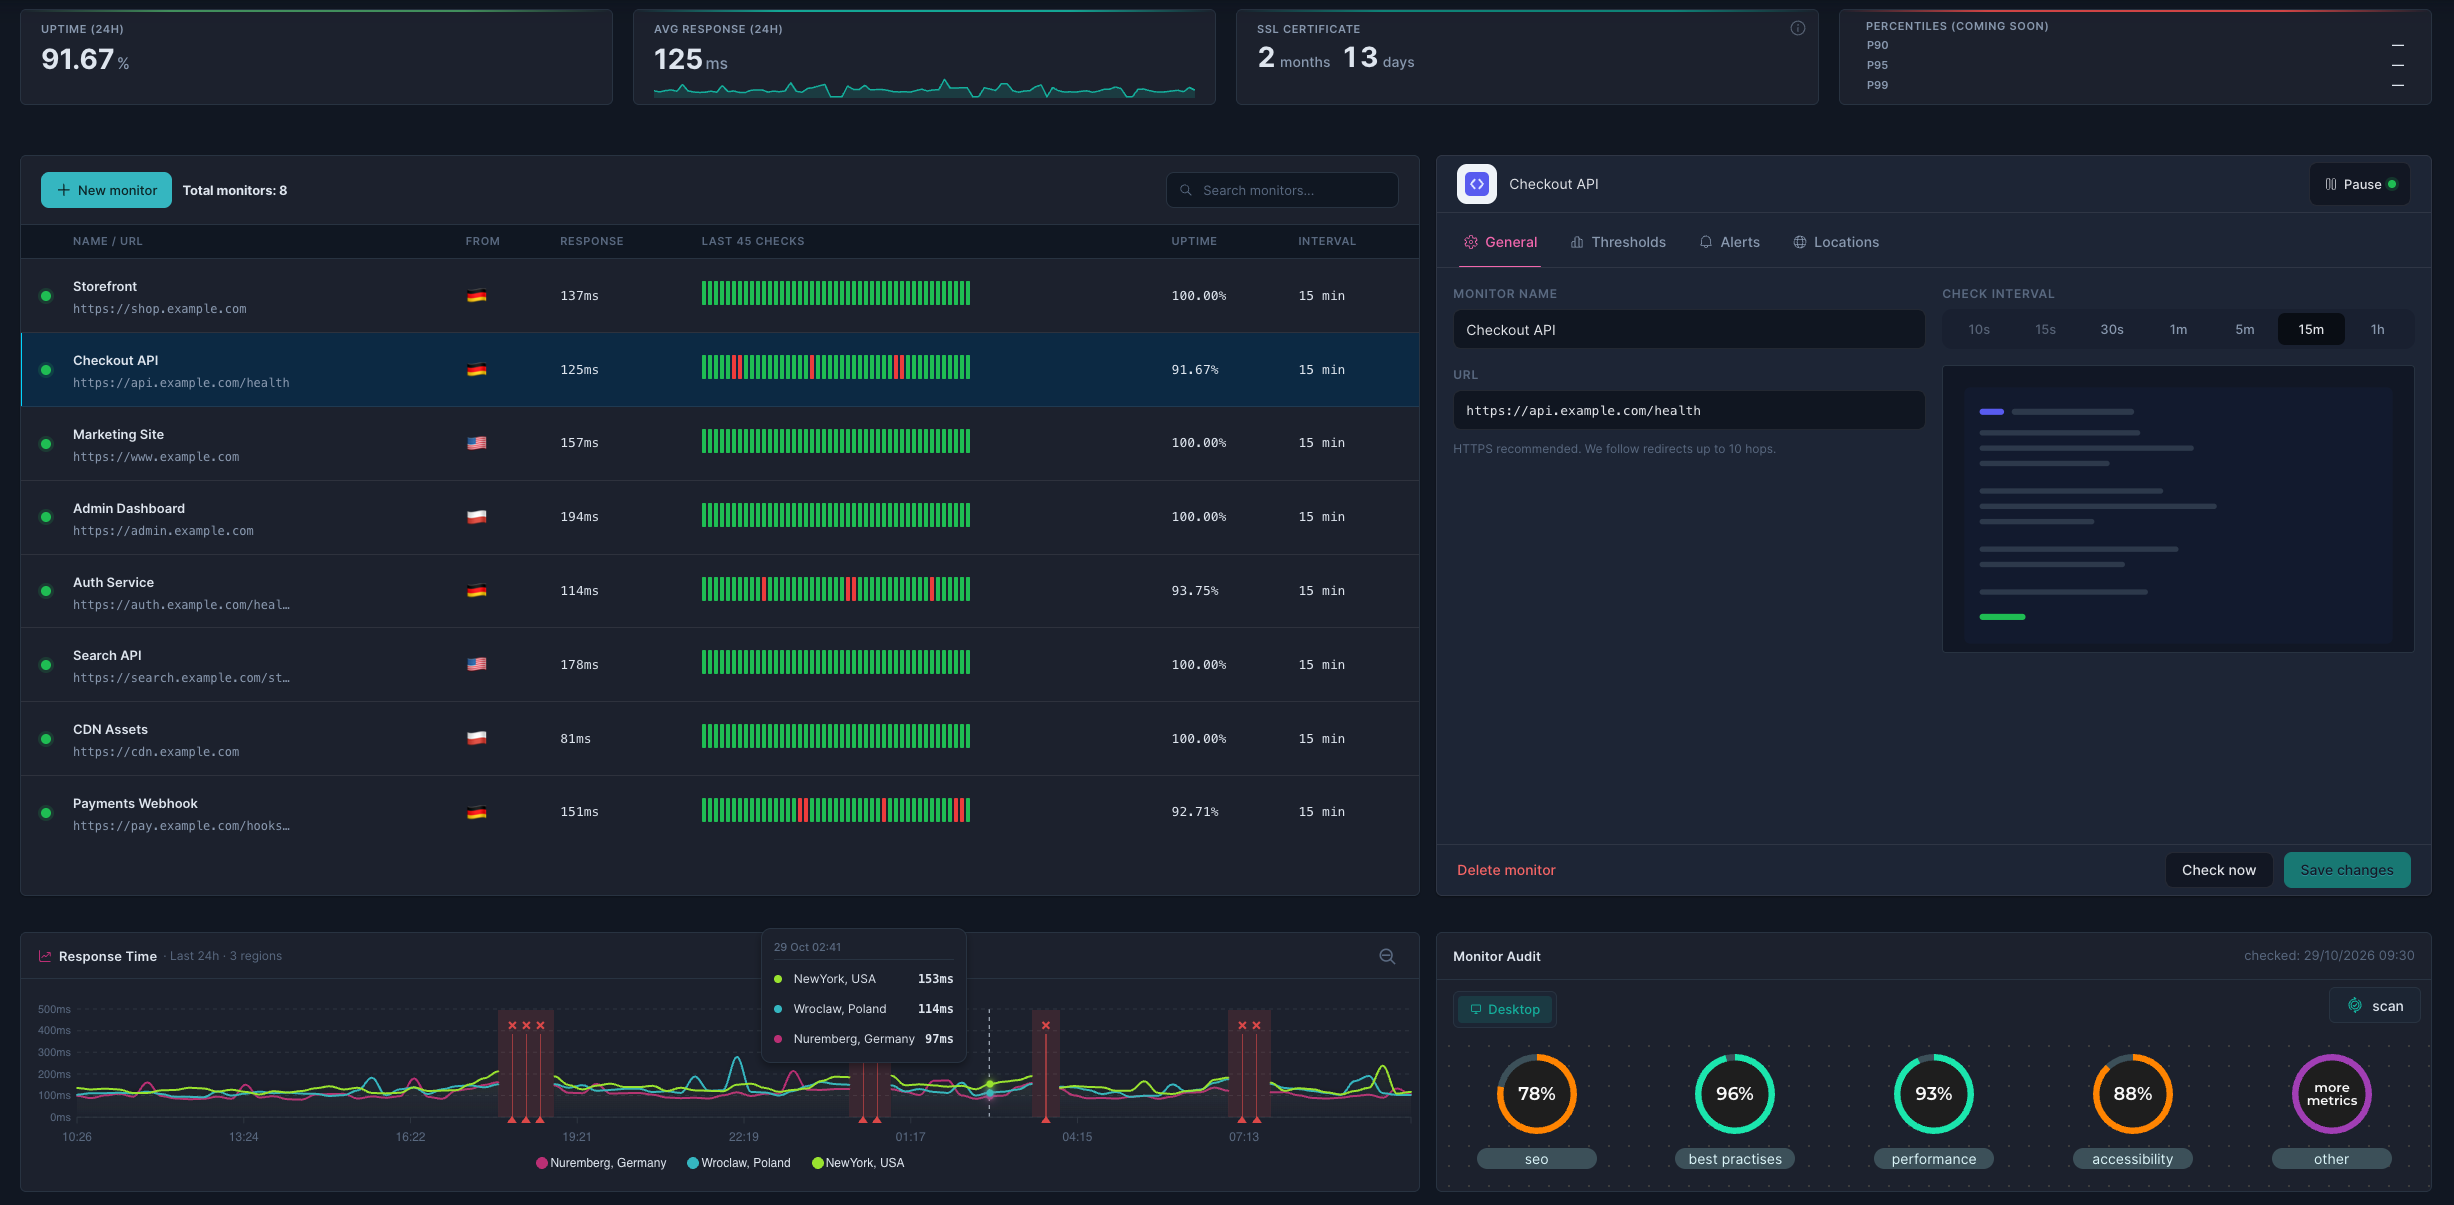
Task: Run the audit scan button
Action: (x=2375, y=1006)
